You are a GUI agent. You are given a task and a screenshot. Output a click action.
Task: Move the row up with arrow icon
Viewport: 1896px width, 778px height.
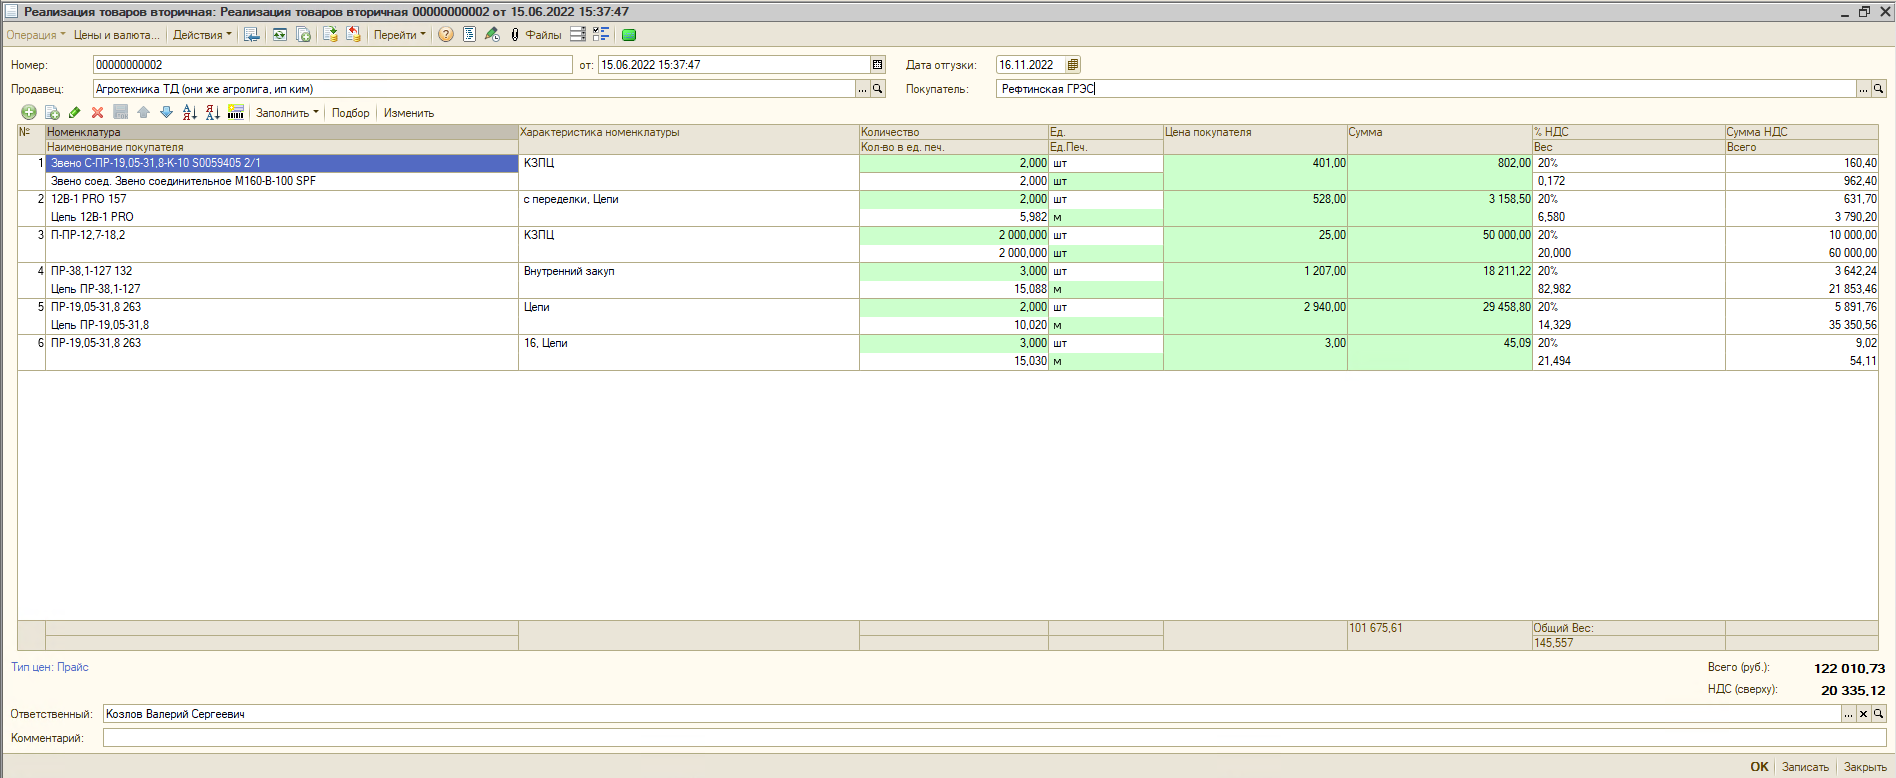pyautogui.click(x=144, y=113)
